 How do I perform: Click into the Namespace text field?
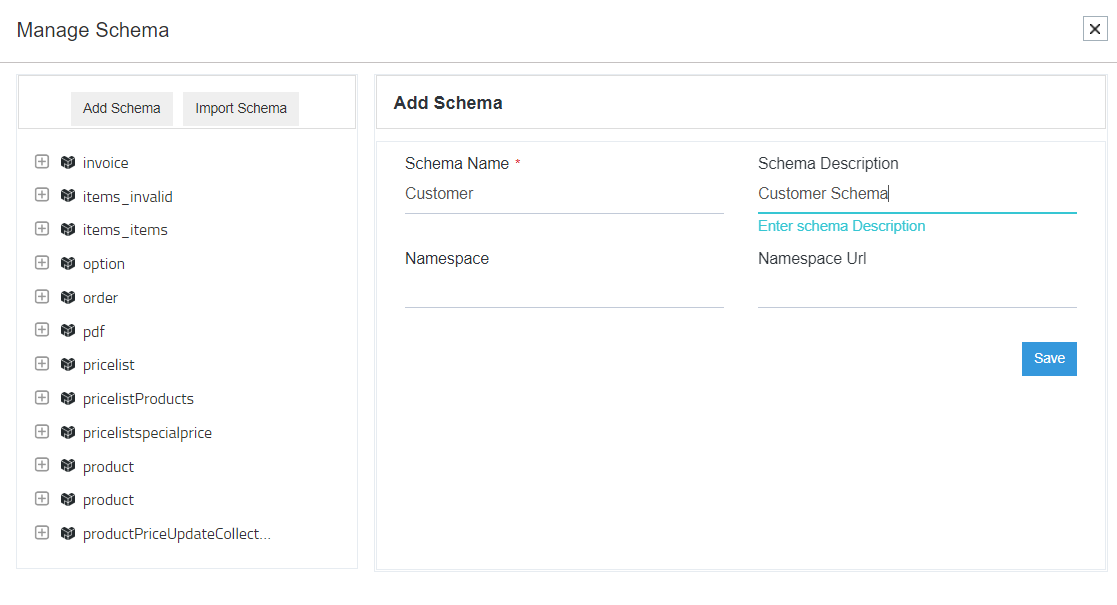pyautogui.click(x=563, y=290)
